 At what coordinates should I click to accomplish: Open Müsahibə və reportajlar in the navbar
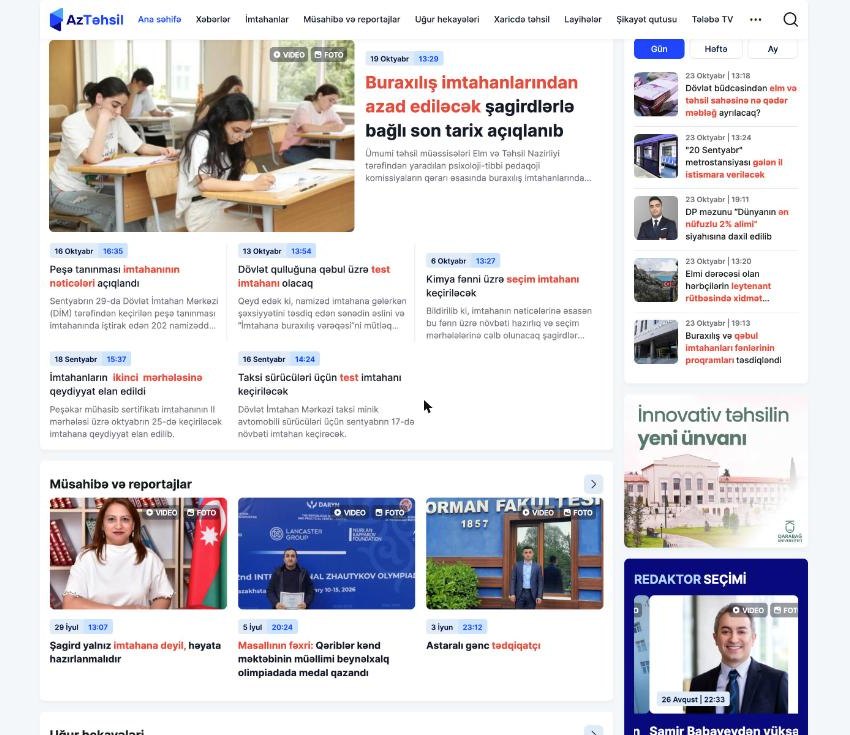click(x=352, y=20)
